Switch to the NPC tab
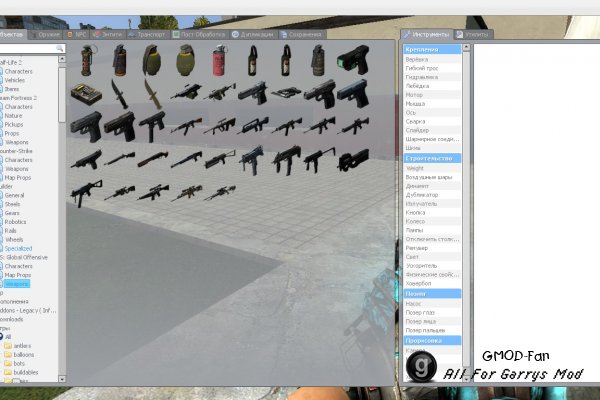The image size is (600, 400). [x=77, y=34]
